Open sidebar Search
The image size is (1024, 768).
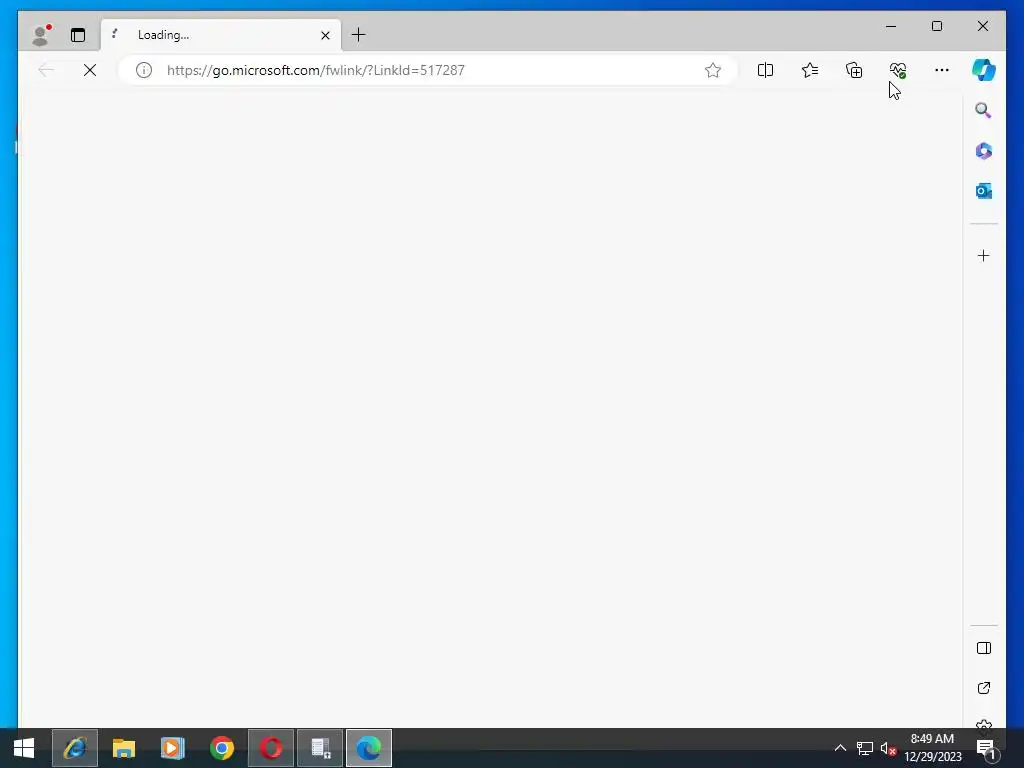tap(984, 110)
